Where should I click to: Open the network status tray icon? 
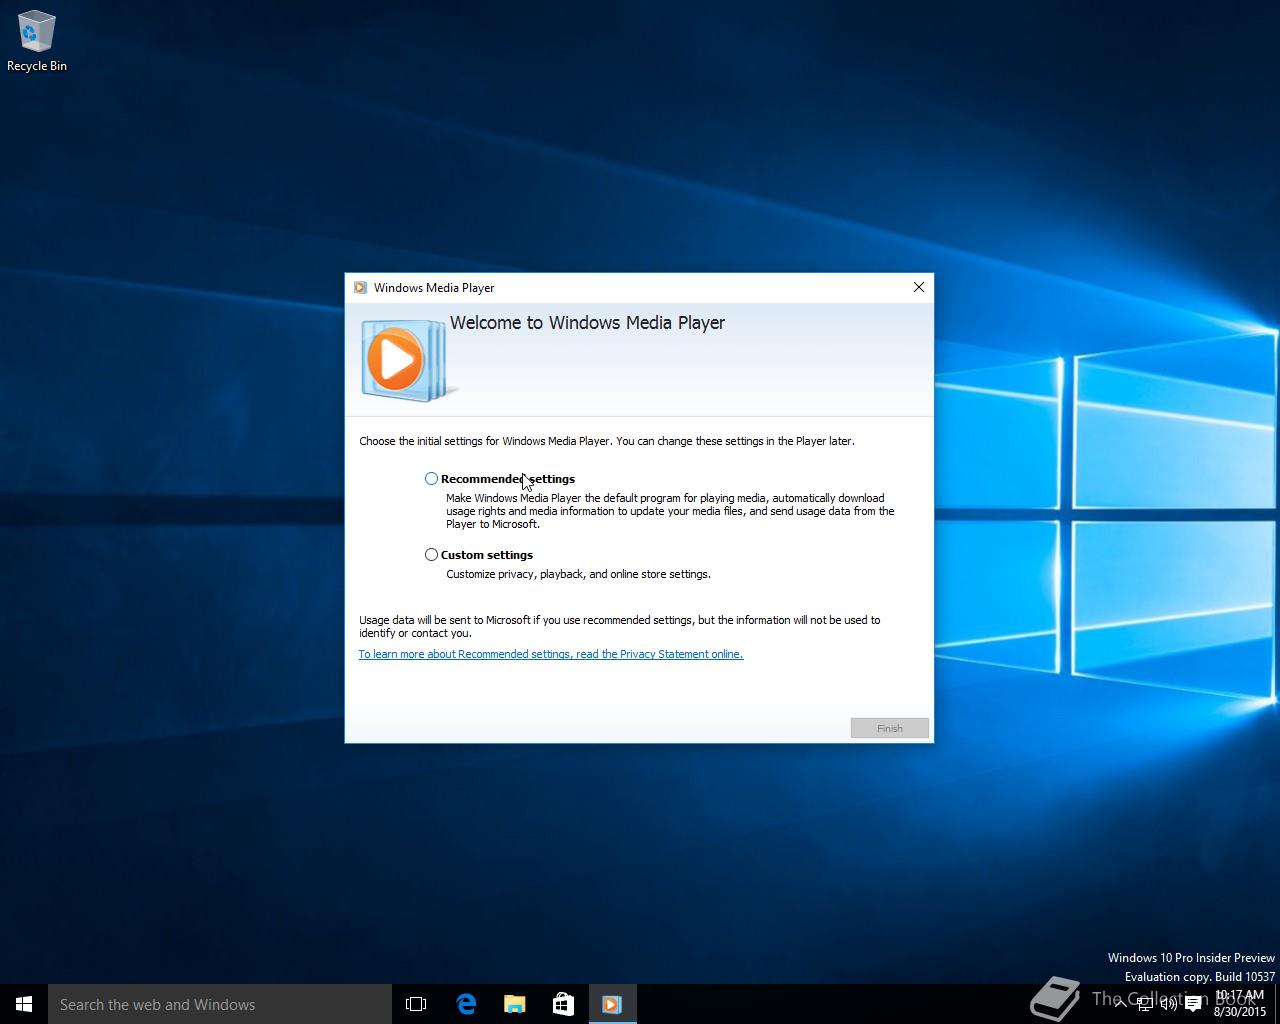1145,1004
